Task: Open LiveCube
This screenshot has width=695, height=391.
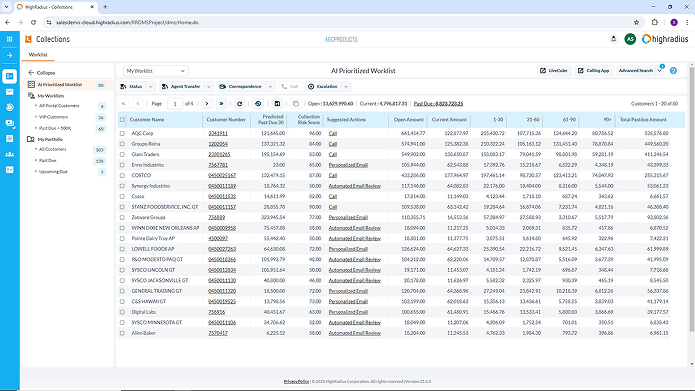Action: coord(554,70)
